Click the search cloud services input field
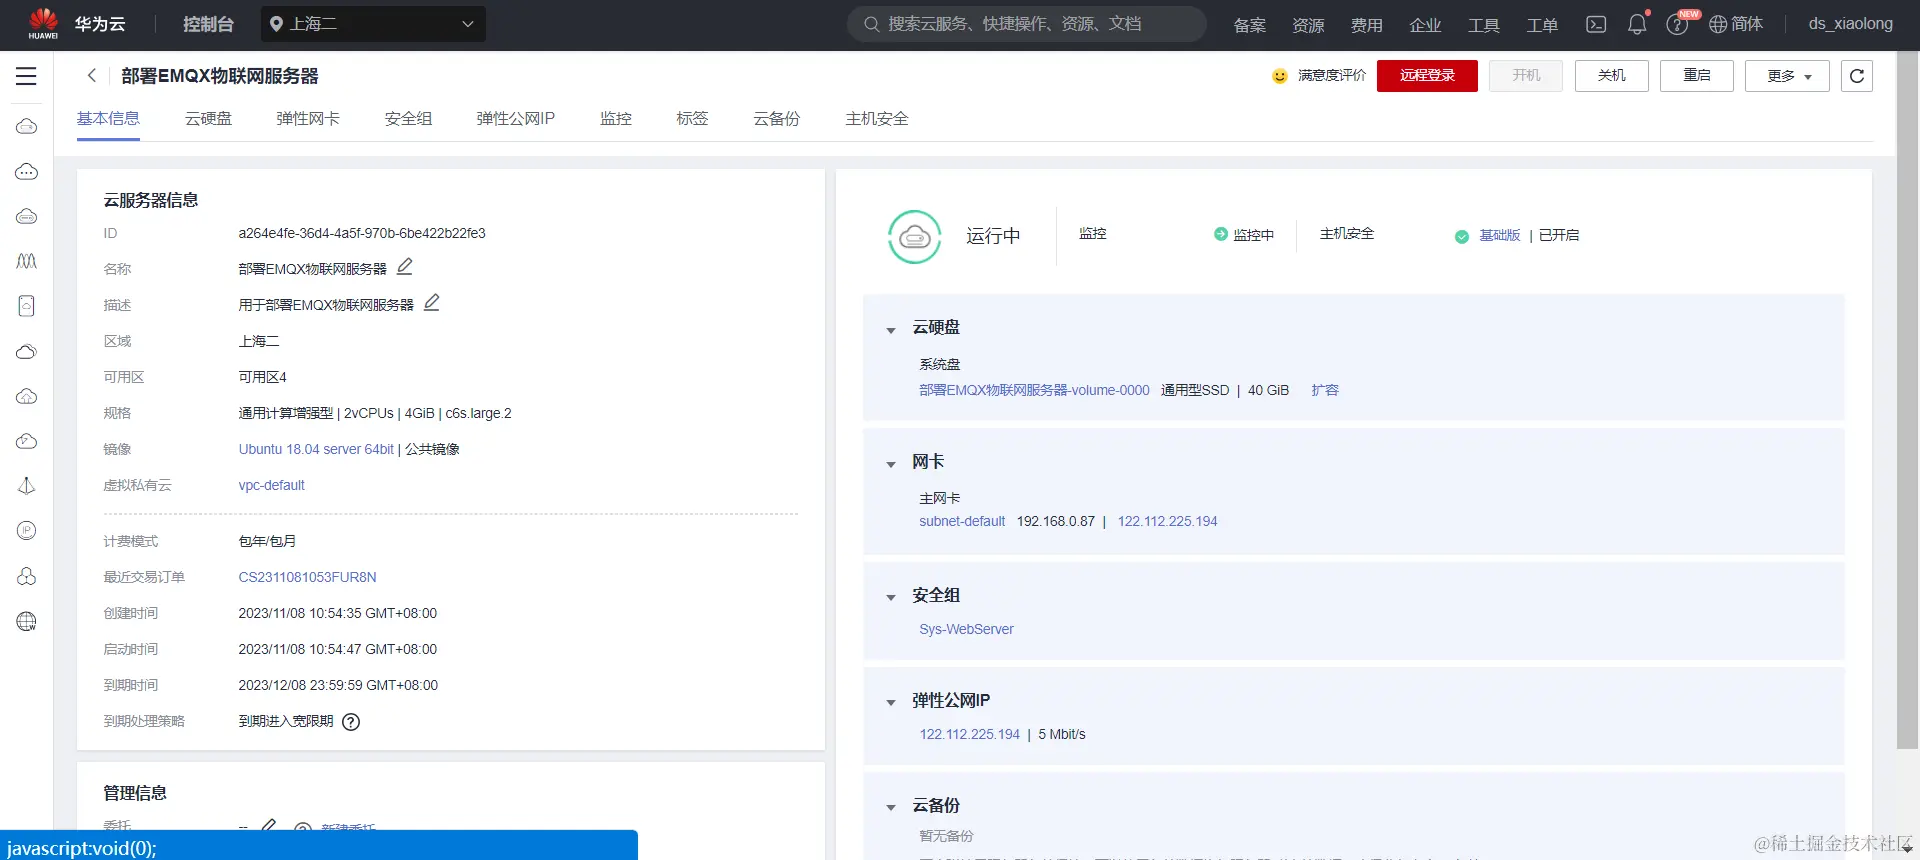 pos(1027,24)
